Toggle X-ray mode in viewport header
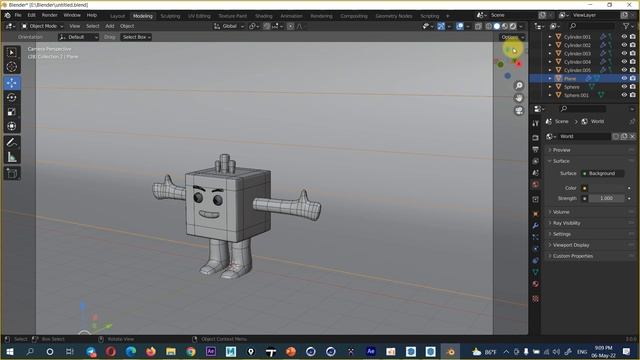 point(478,26)
